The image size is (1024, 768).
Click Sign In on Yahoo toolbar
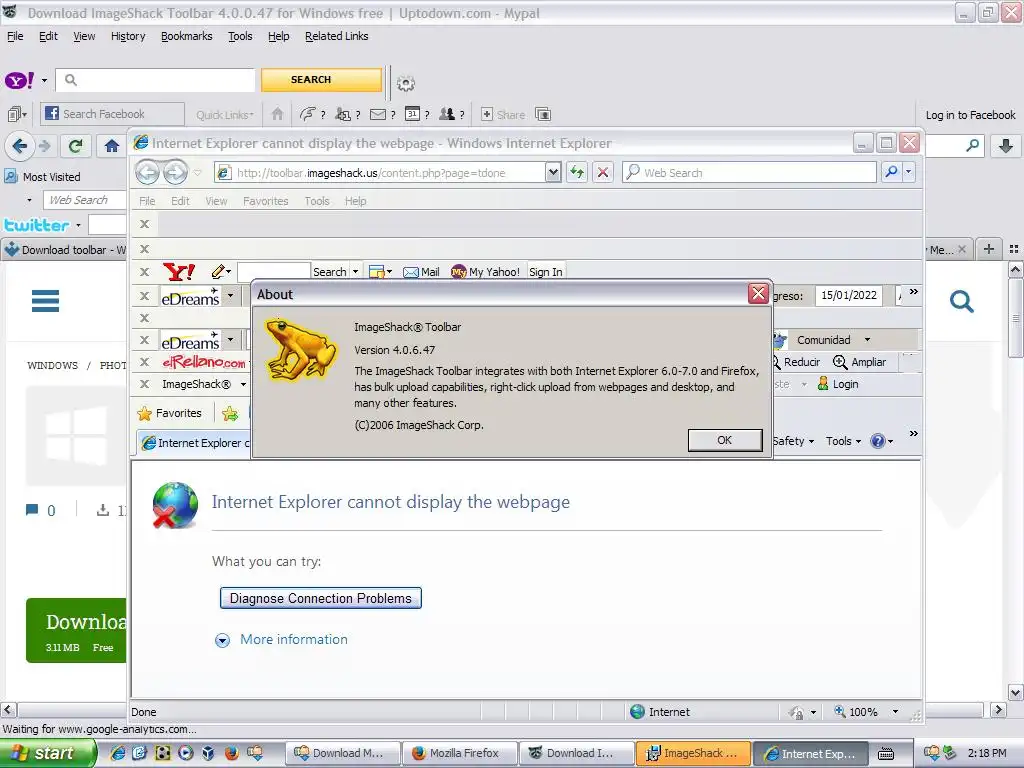tap(545, 272)
